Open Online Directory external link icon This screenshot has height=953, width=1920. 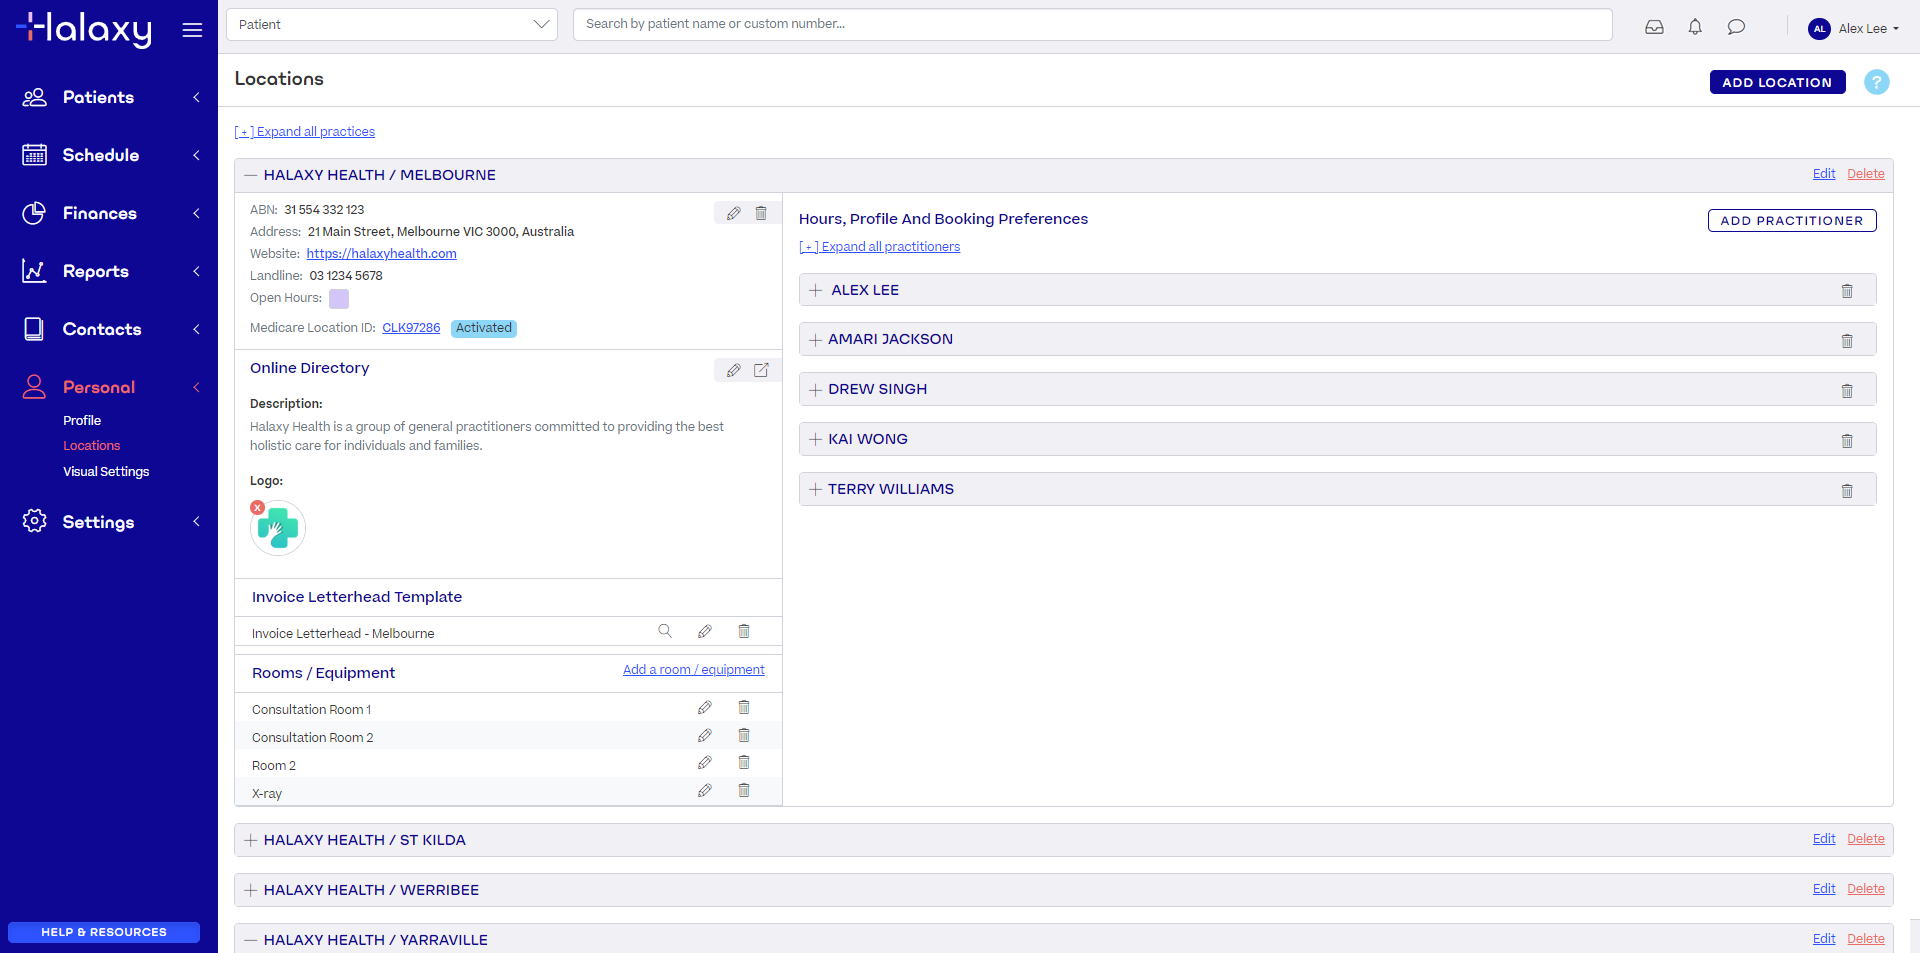(x=761, y=370)
